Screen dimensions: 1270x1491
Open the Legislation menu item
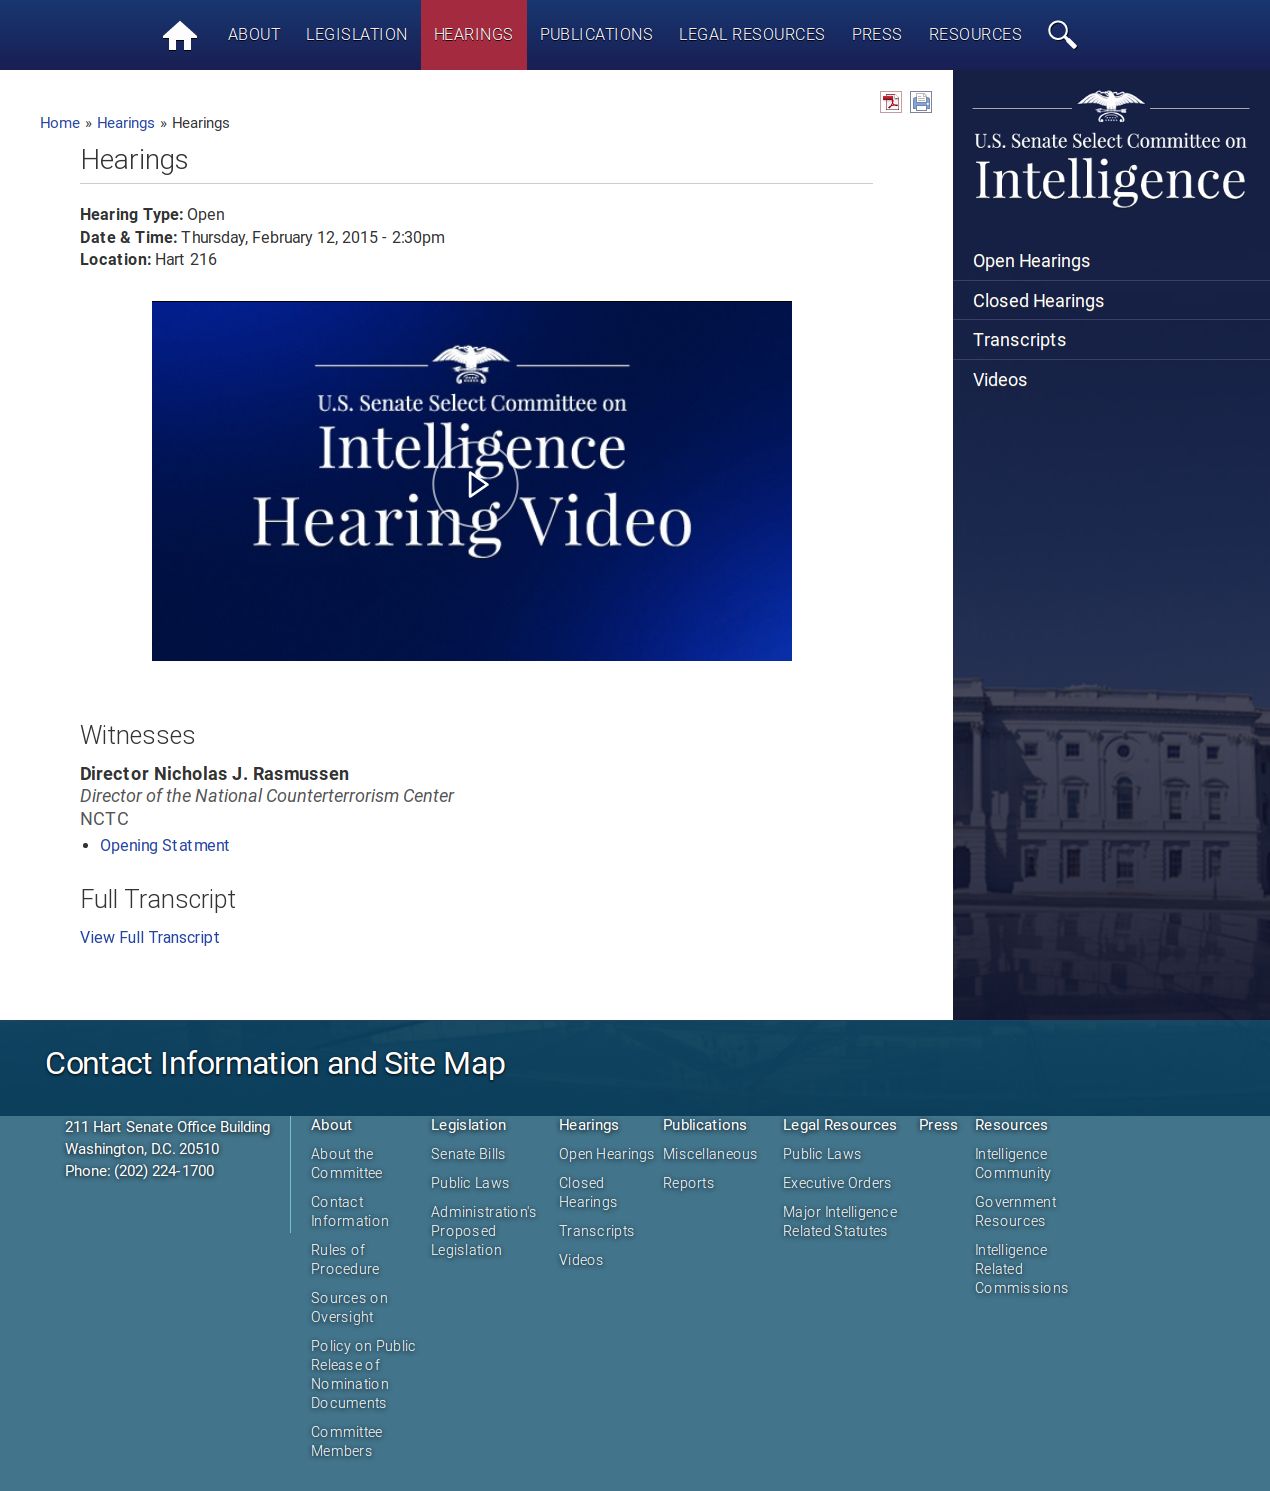pos(356,35)
